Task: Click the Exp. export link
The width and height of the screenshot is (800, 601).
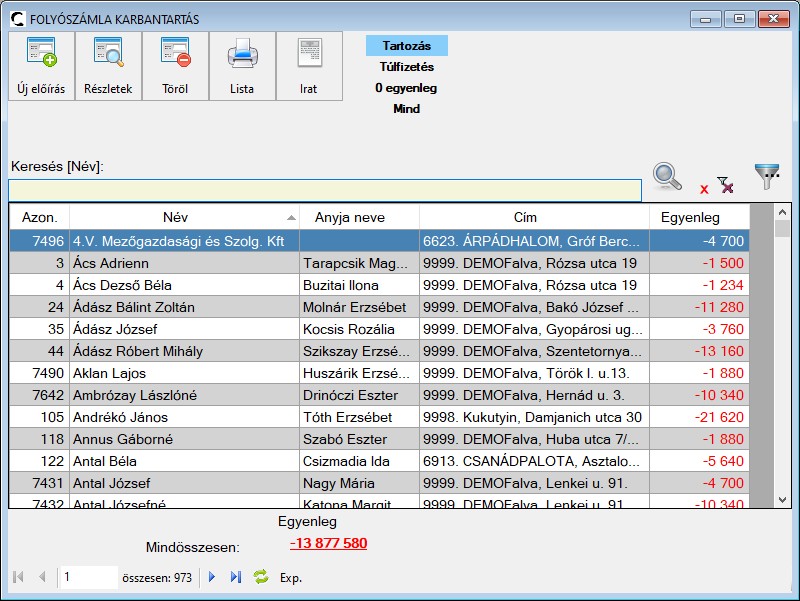Action: (291, 578)
